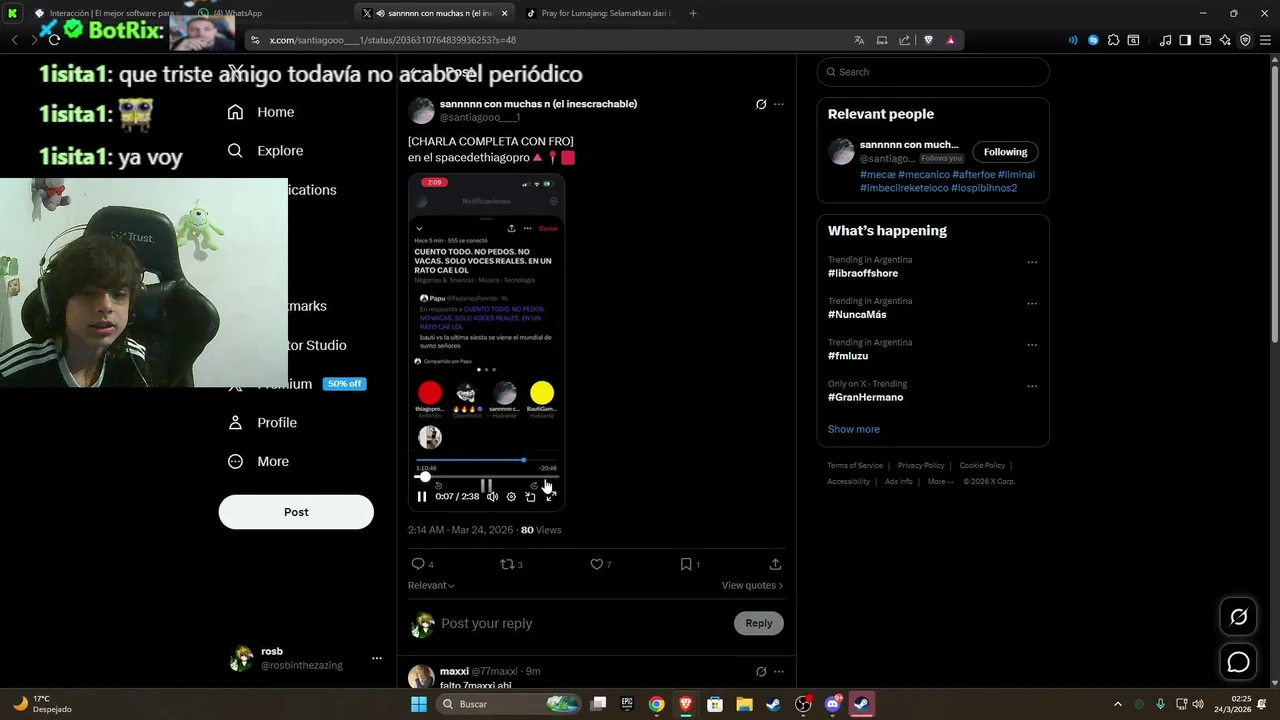The height and width of the screenshot is (720, 1280).
Task: Open the #mecanico hashtag link
Action: 922,174
